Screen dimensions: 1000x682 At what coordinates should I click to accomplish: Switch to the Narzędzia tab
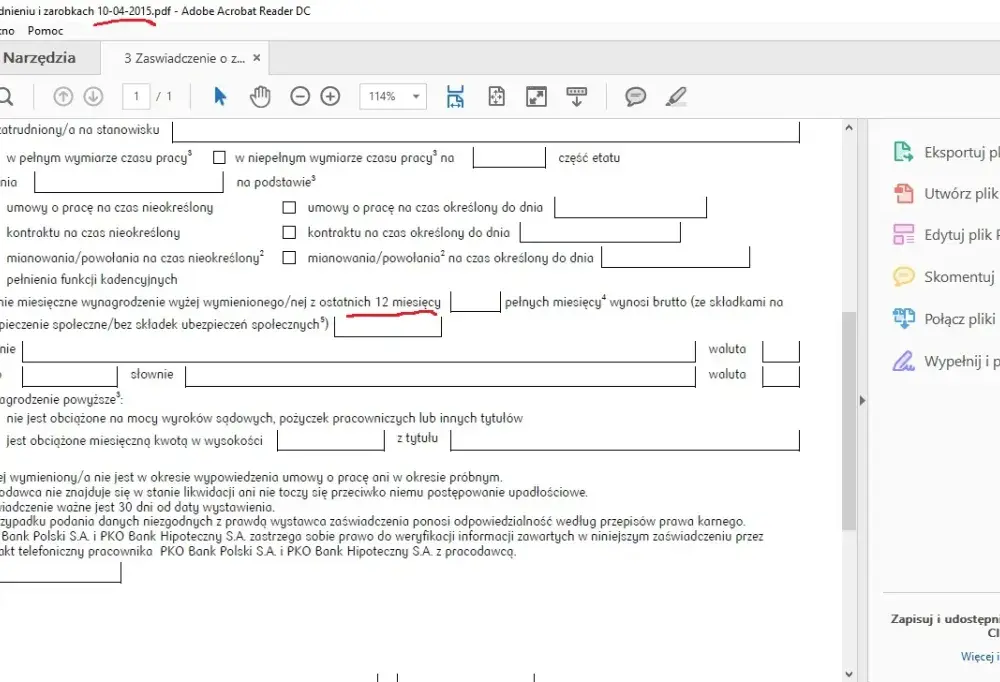(40, 58)
